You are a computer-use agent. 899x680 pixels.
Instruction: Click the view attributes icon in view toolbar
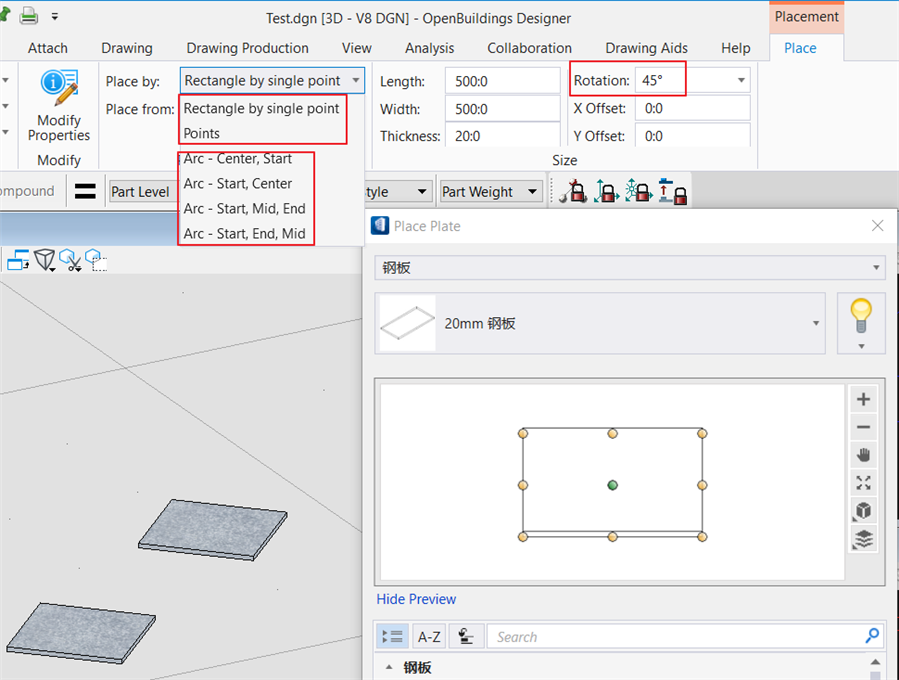click(18, 260)
